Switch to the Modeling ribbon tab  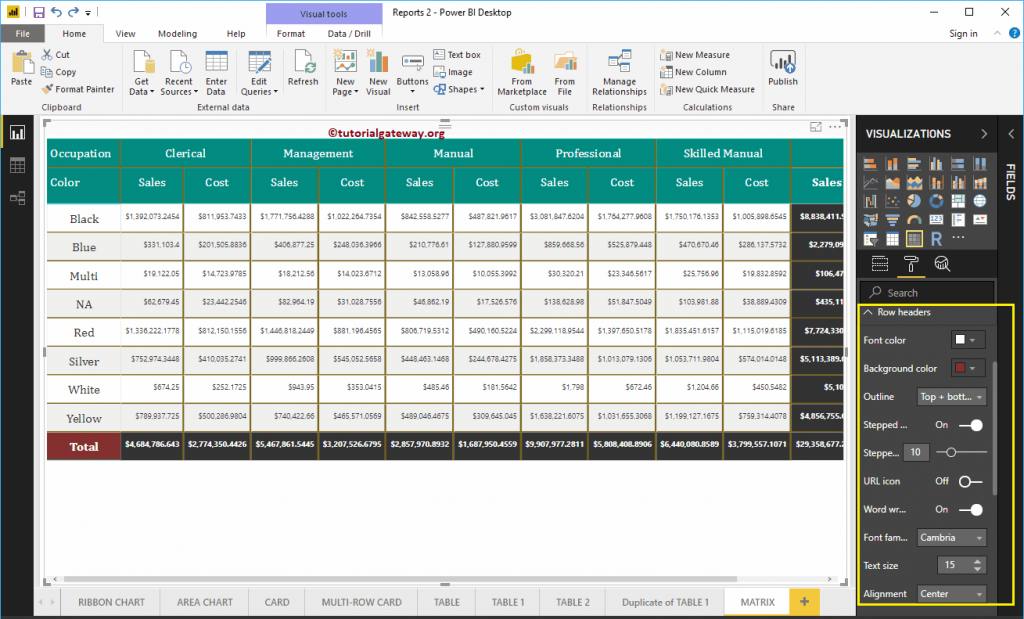pyautogui.click(x=177, y=33)
